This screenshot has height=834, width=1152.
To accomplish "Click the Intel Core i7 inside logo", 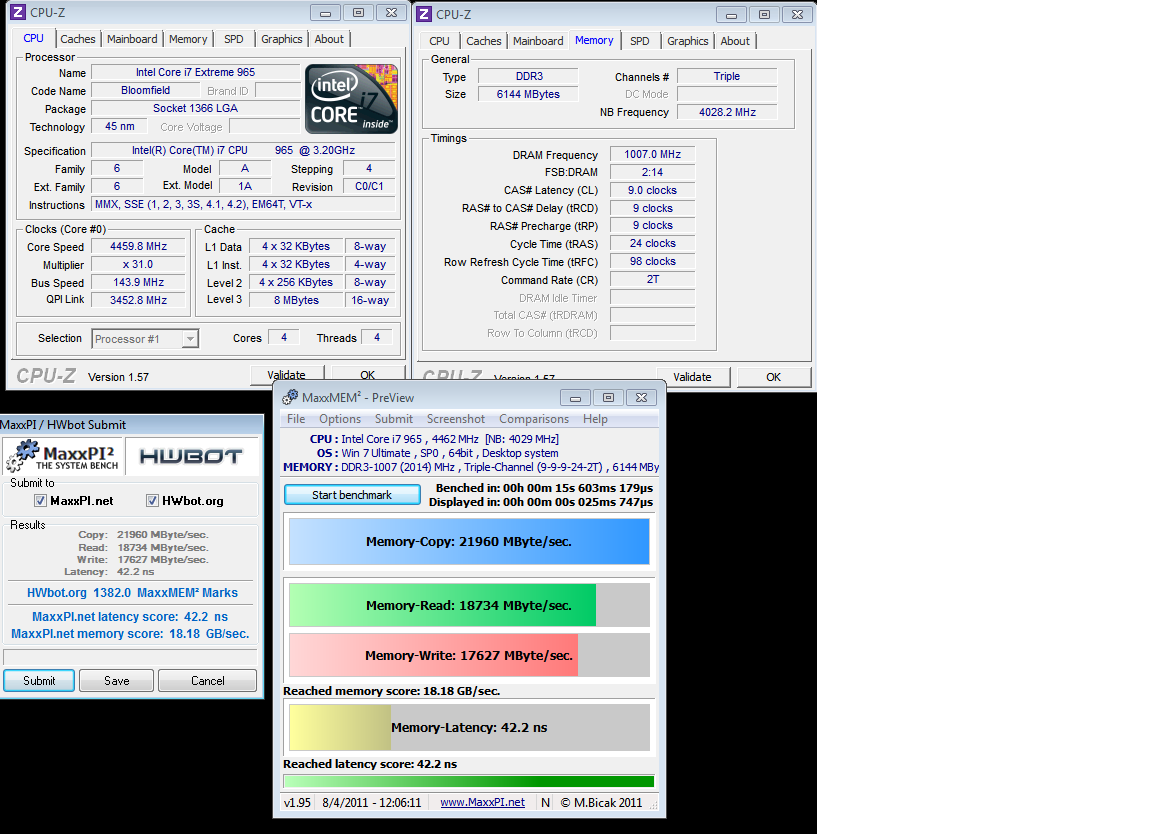I will pyautogui.click(x=351, y=98).
